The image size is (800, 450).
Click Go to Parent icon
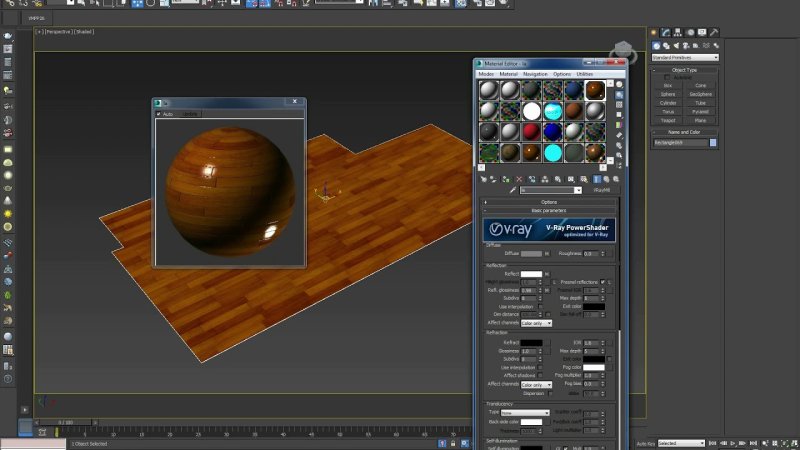pyautogui.click(x=606, y=179)
